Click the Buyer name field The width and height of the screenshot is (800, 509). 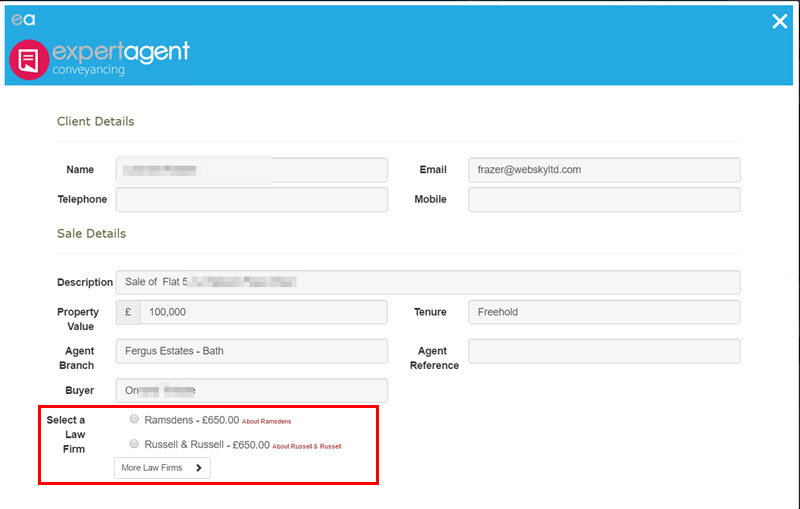coord(252,390)
